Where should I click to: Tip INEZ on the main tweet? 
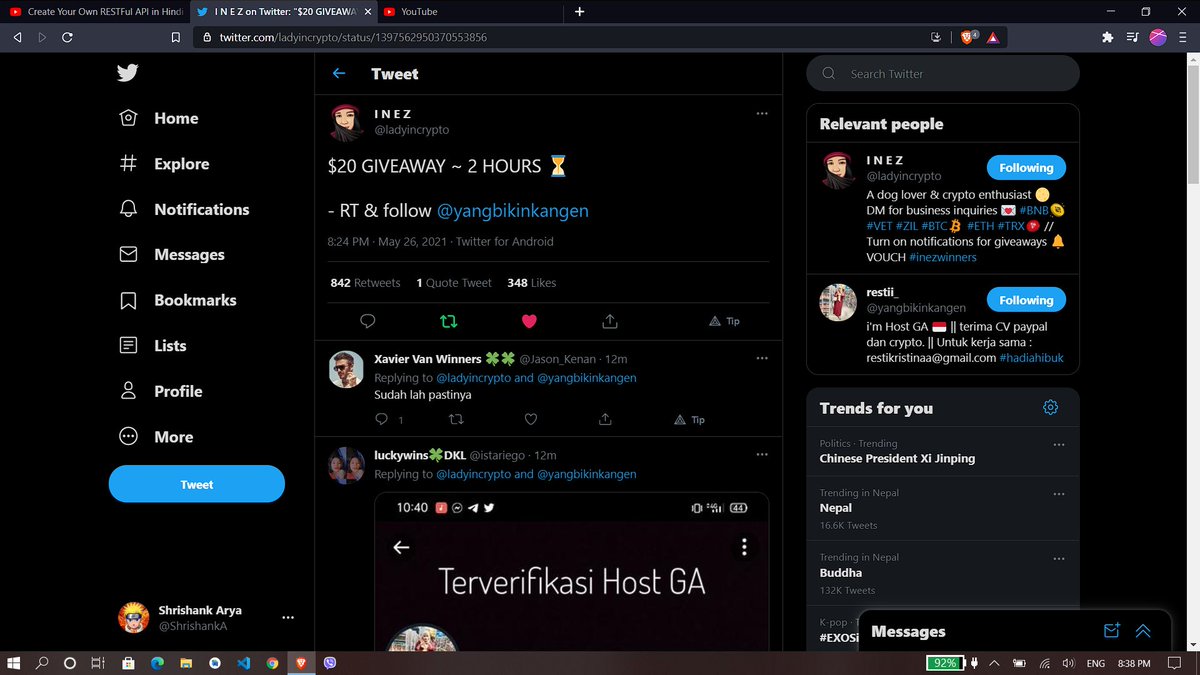pyautogui.click(x=724, y=321)
